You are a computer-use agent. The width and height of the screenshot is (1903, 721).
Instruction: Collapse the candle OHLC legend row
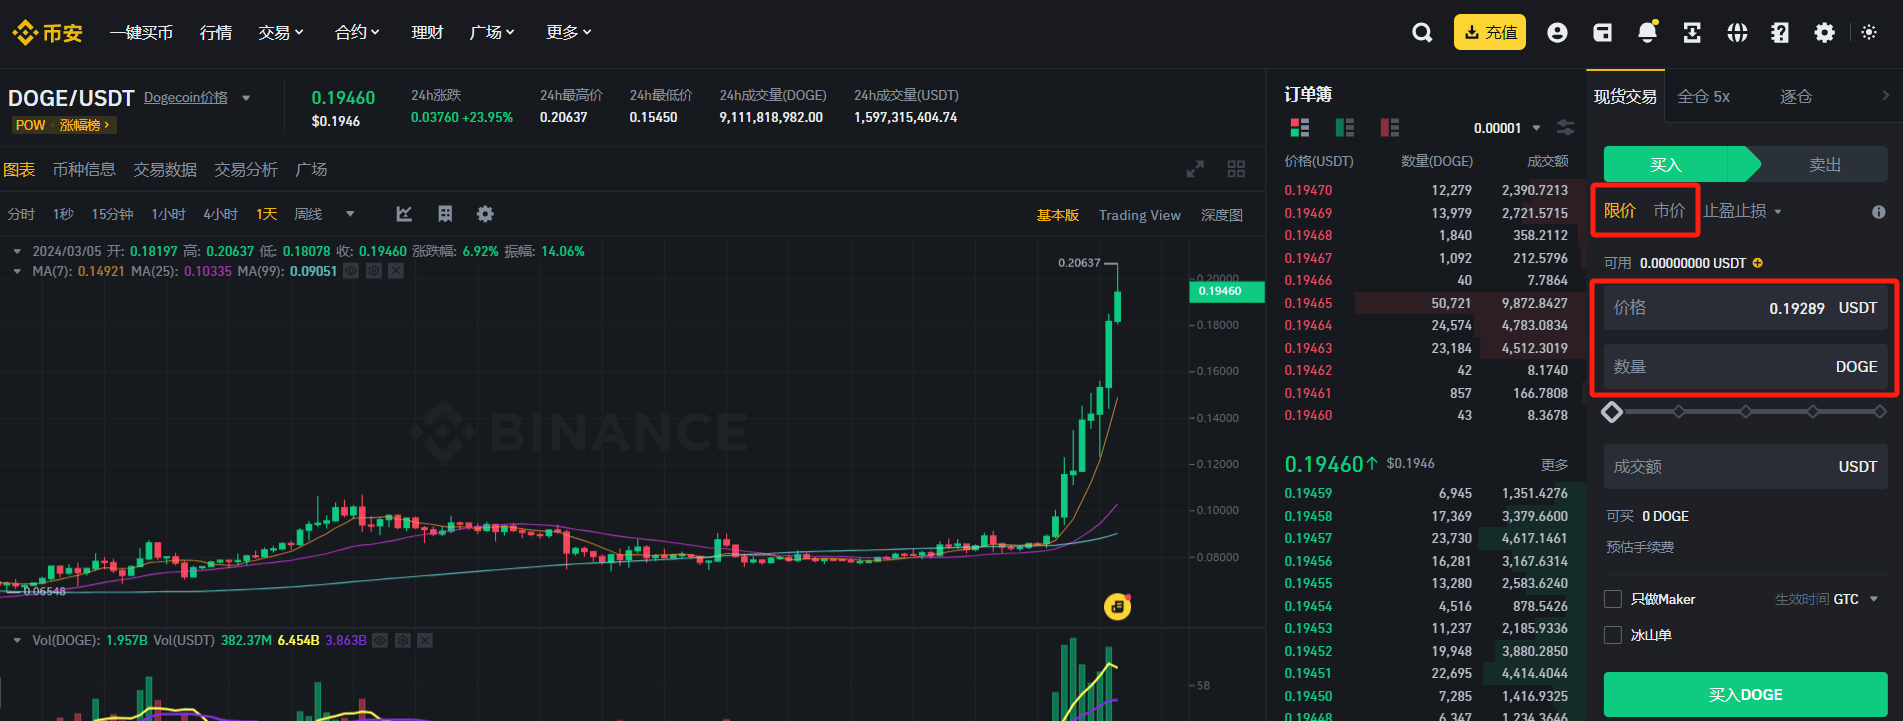[x=17, y=251]
